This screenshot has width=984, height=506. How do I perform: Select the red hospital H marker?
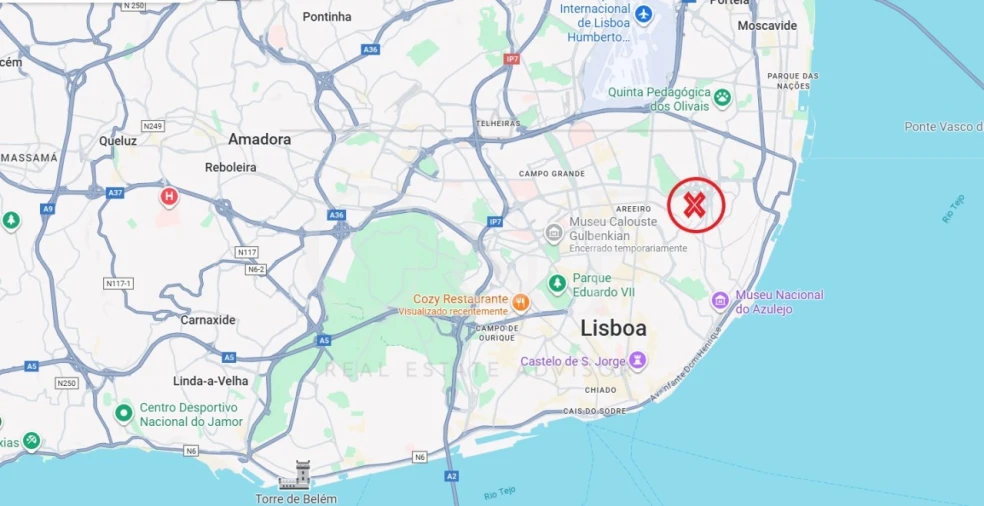[168, 196]
